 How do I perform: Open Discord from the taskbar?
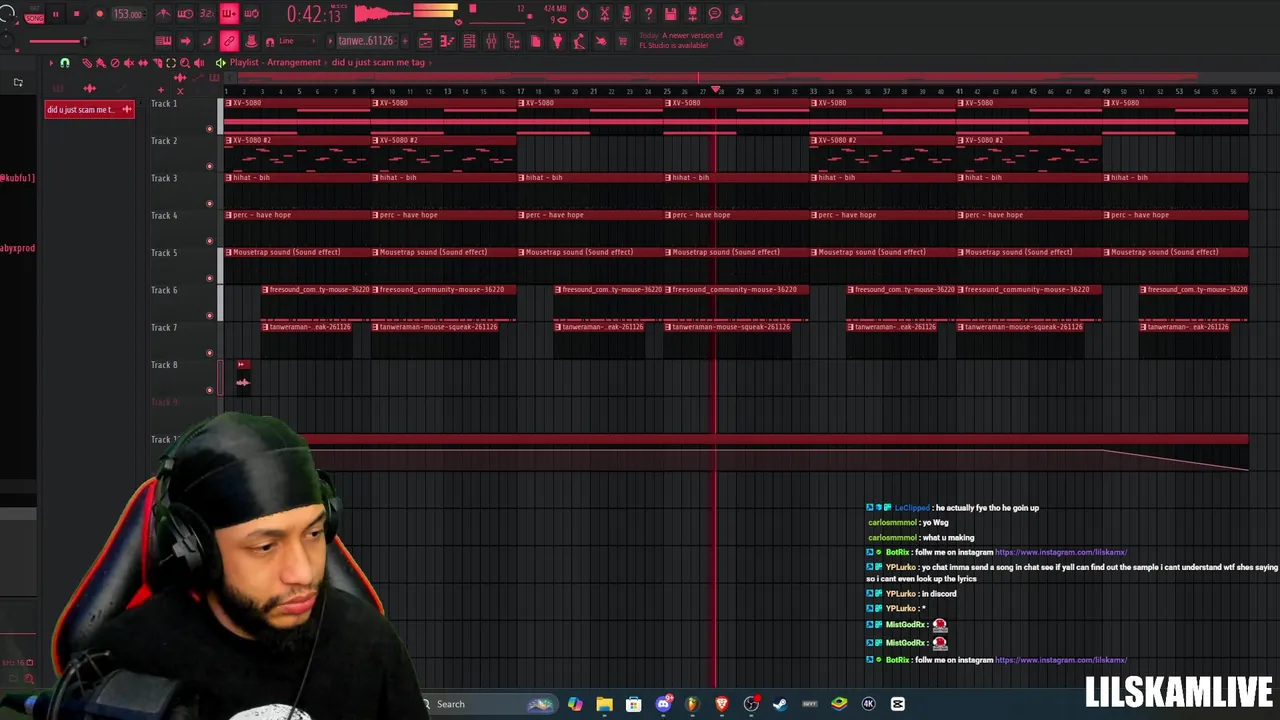tap(663, 704)
